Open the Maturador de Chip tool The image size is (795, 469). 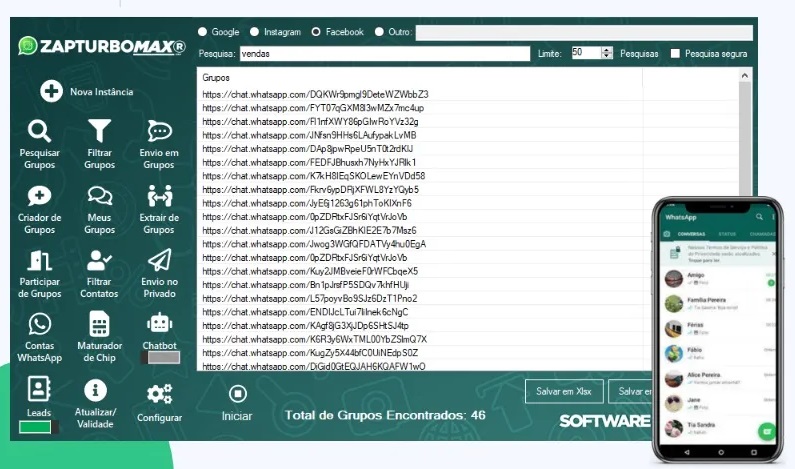(99, 324)
